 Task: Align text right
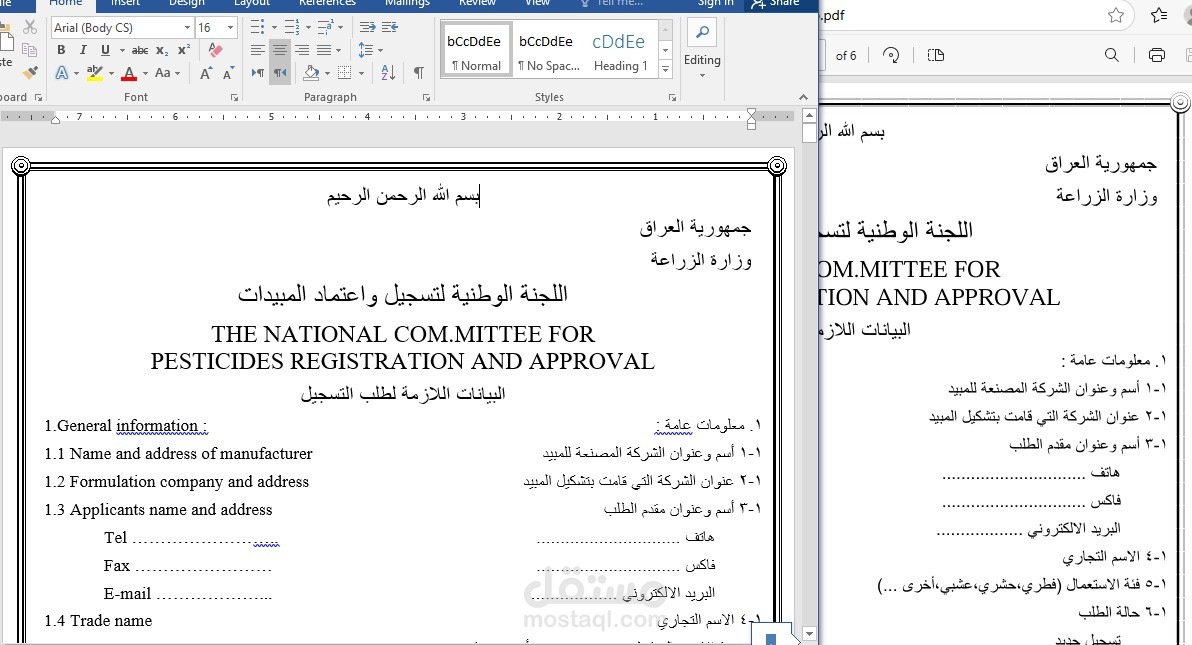click(x=303, y=50)
